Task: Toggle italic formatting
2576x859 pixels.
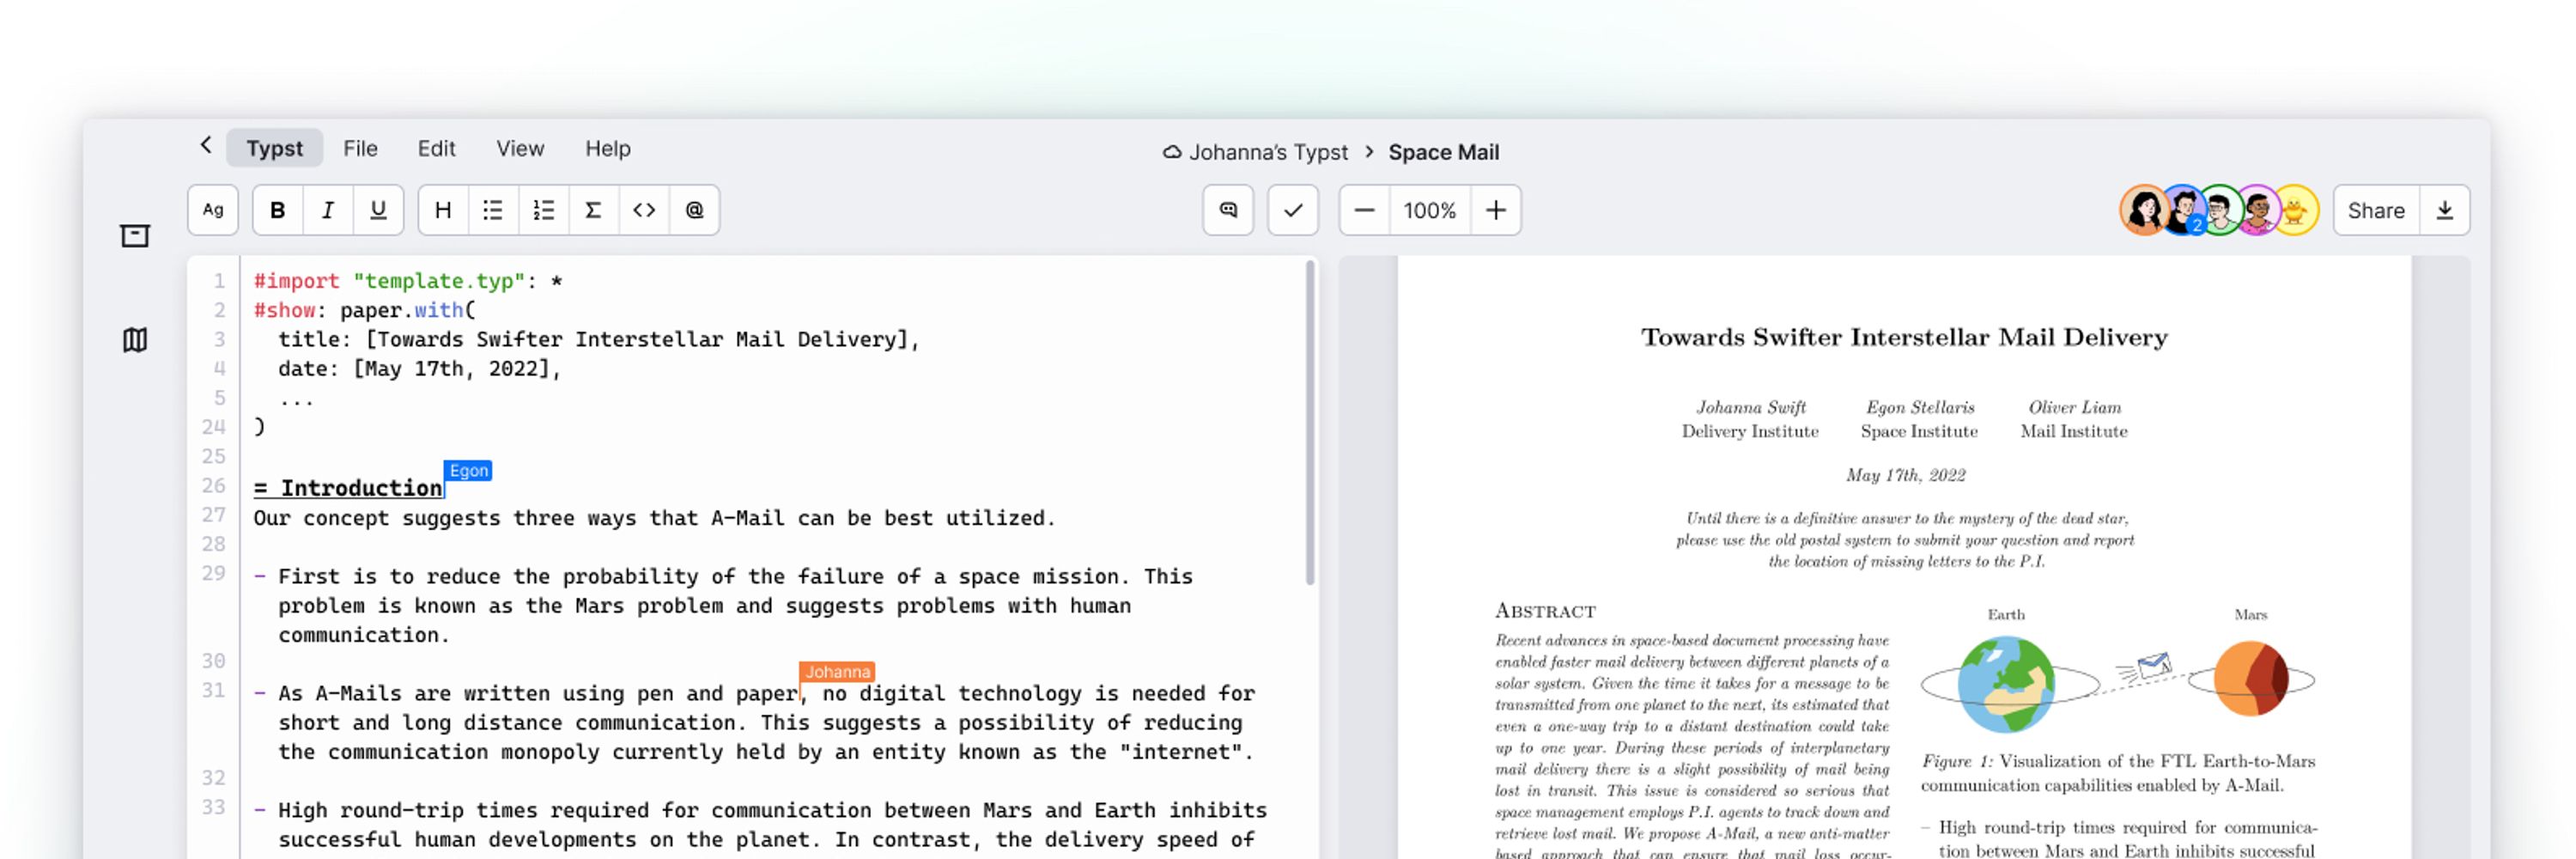Action: click(x=328, y=210)
